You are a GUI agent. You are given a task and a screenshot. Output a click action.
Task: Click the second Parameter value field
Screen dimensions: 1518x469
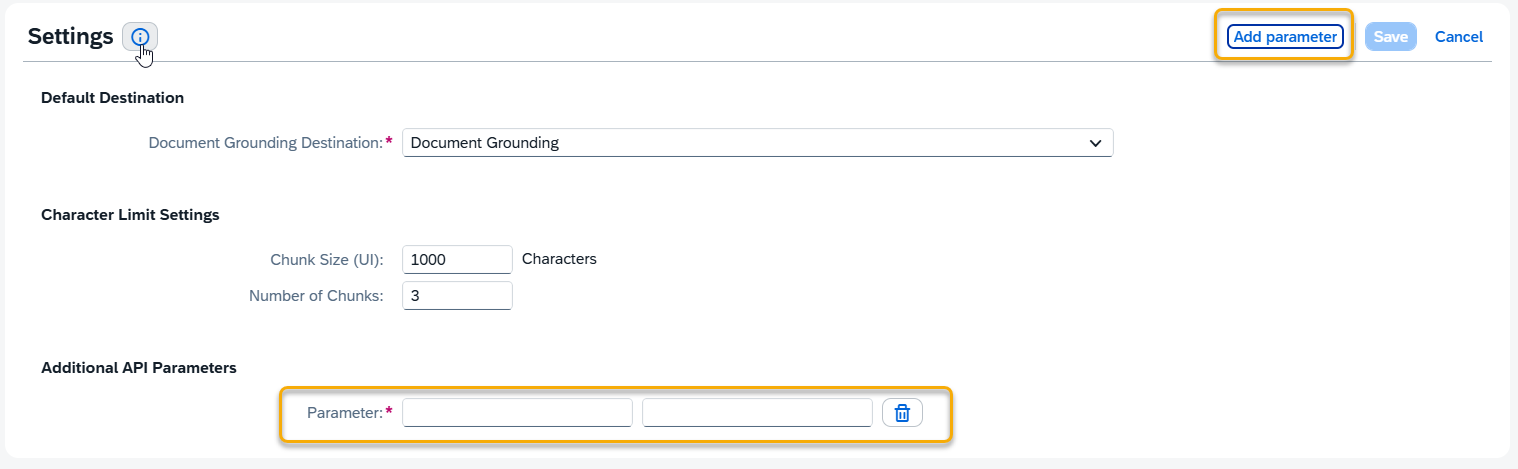point(757,413)
